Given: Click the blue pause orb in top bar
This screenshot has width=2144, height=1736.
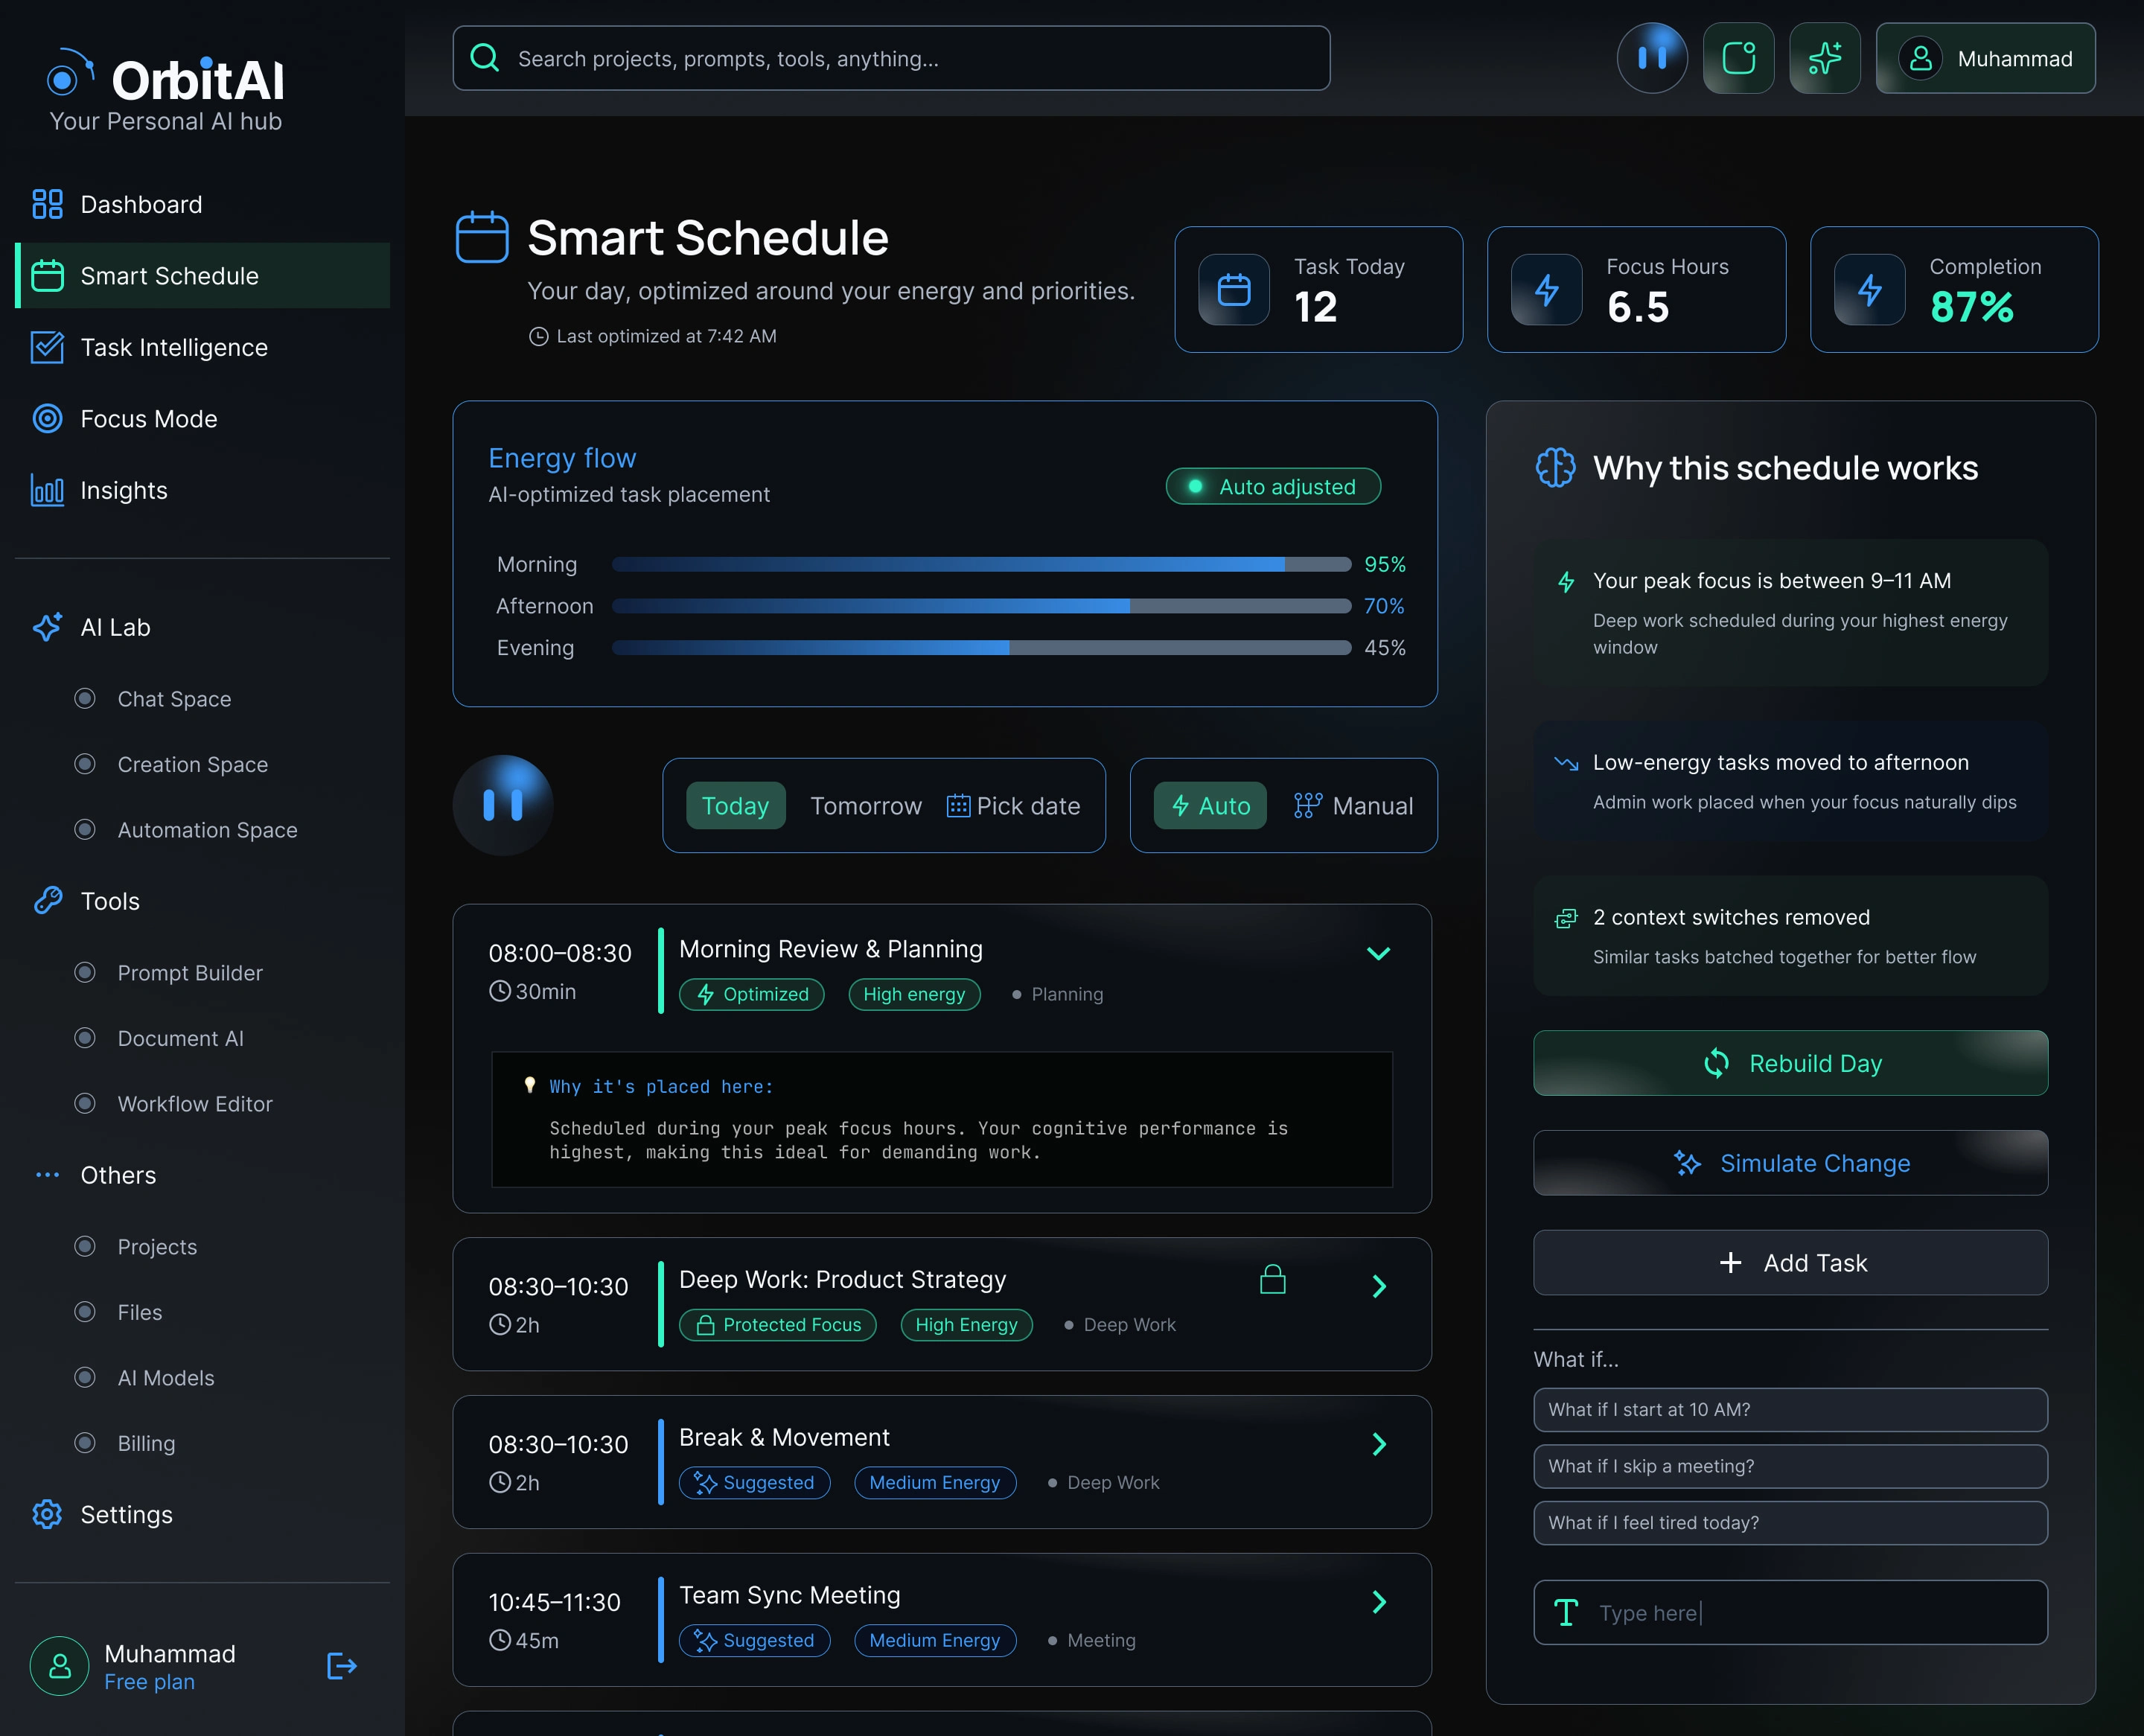Looking at the screenshot, I should coord(1652,58).
